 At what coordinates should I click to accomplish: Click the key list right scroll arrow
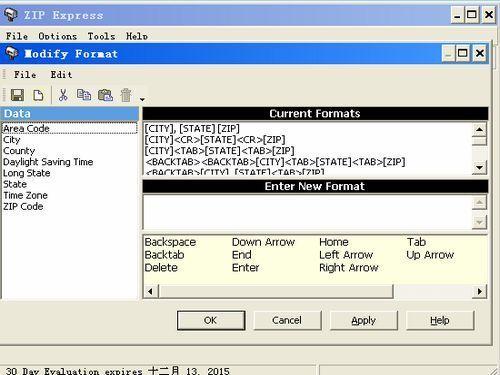click(x=480, y=291)
